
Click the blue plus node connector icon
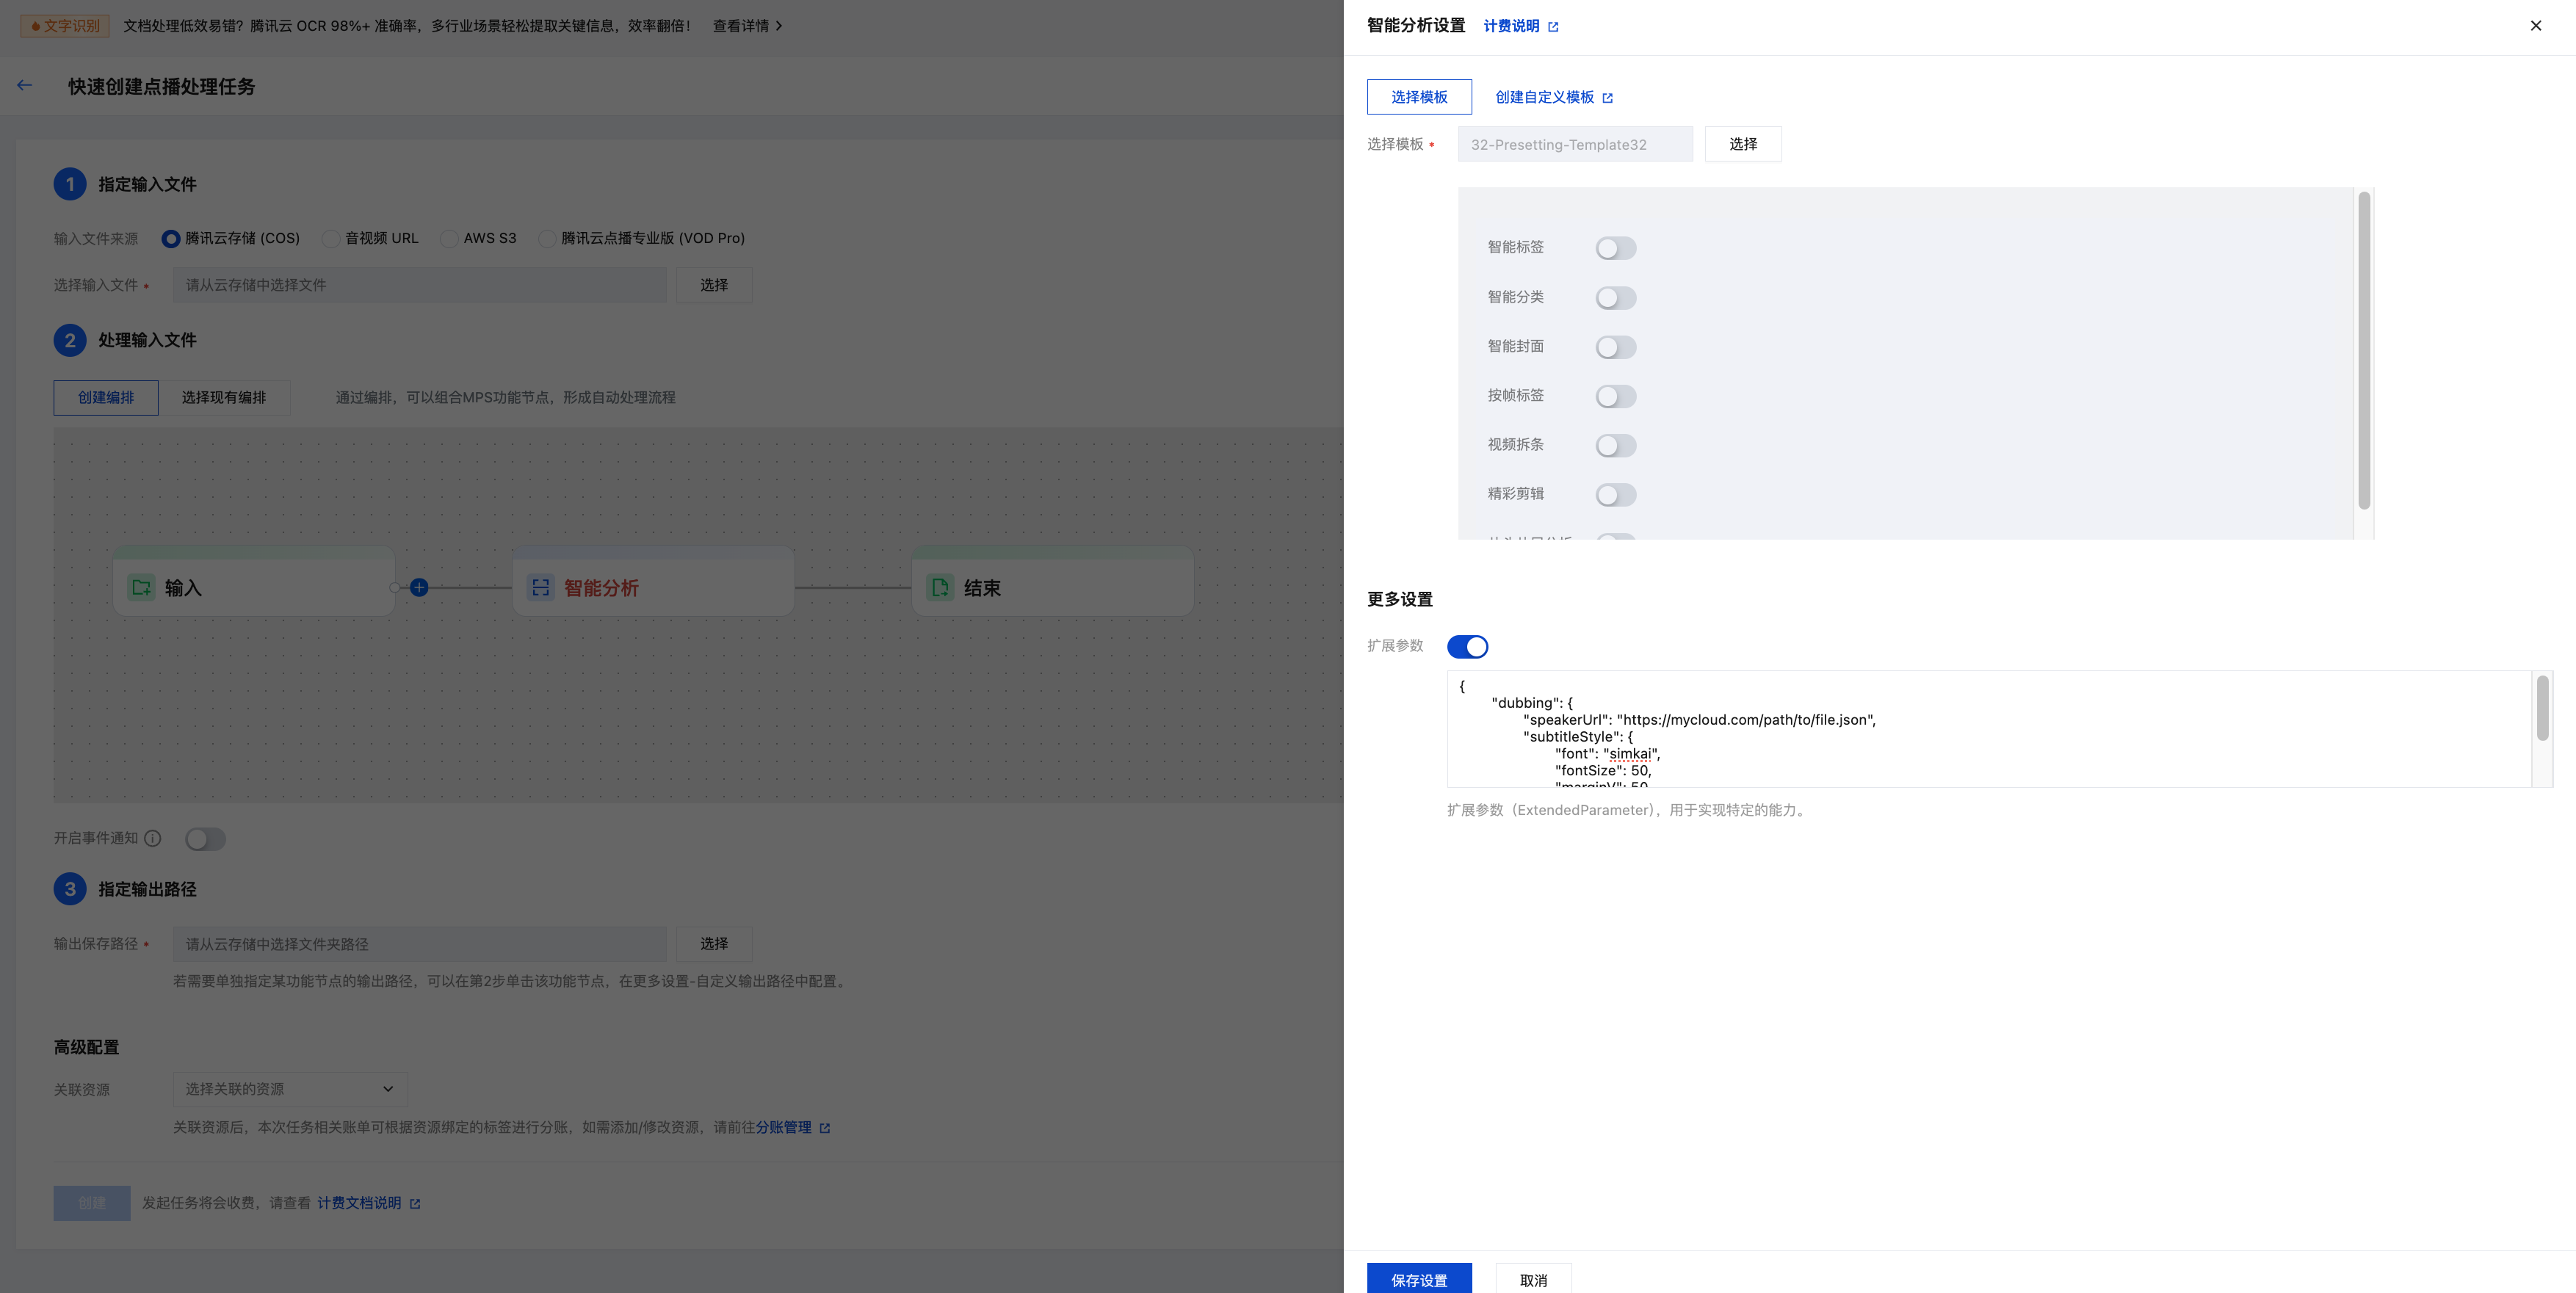tap(419, 588)
